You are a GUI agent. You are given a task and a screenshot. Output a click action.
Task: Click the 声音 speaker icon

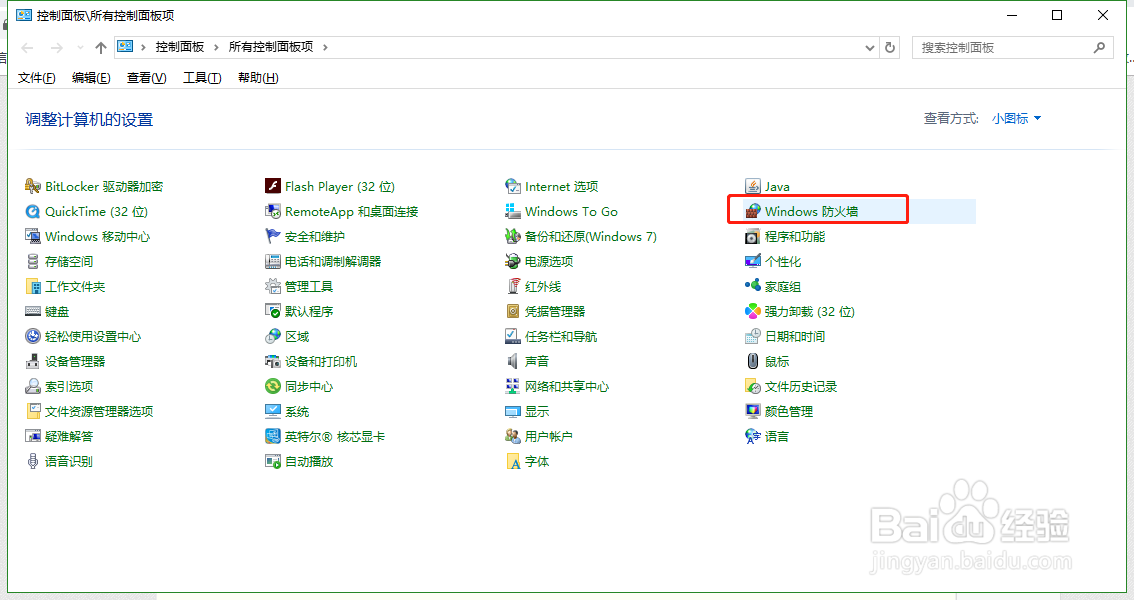[513, 361]
